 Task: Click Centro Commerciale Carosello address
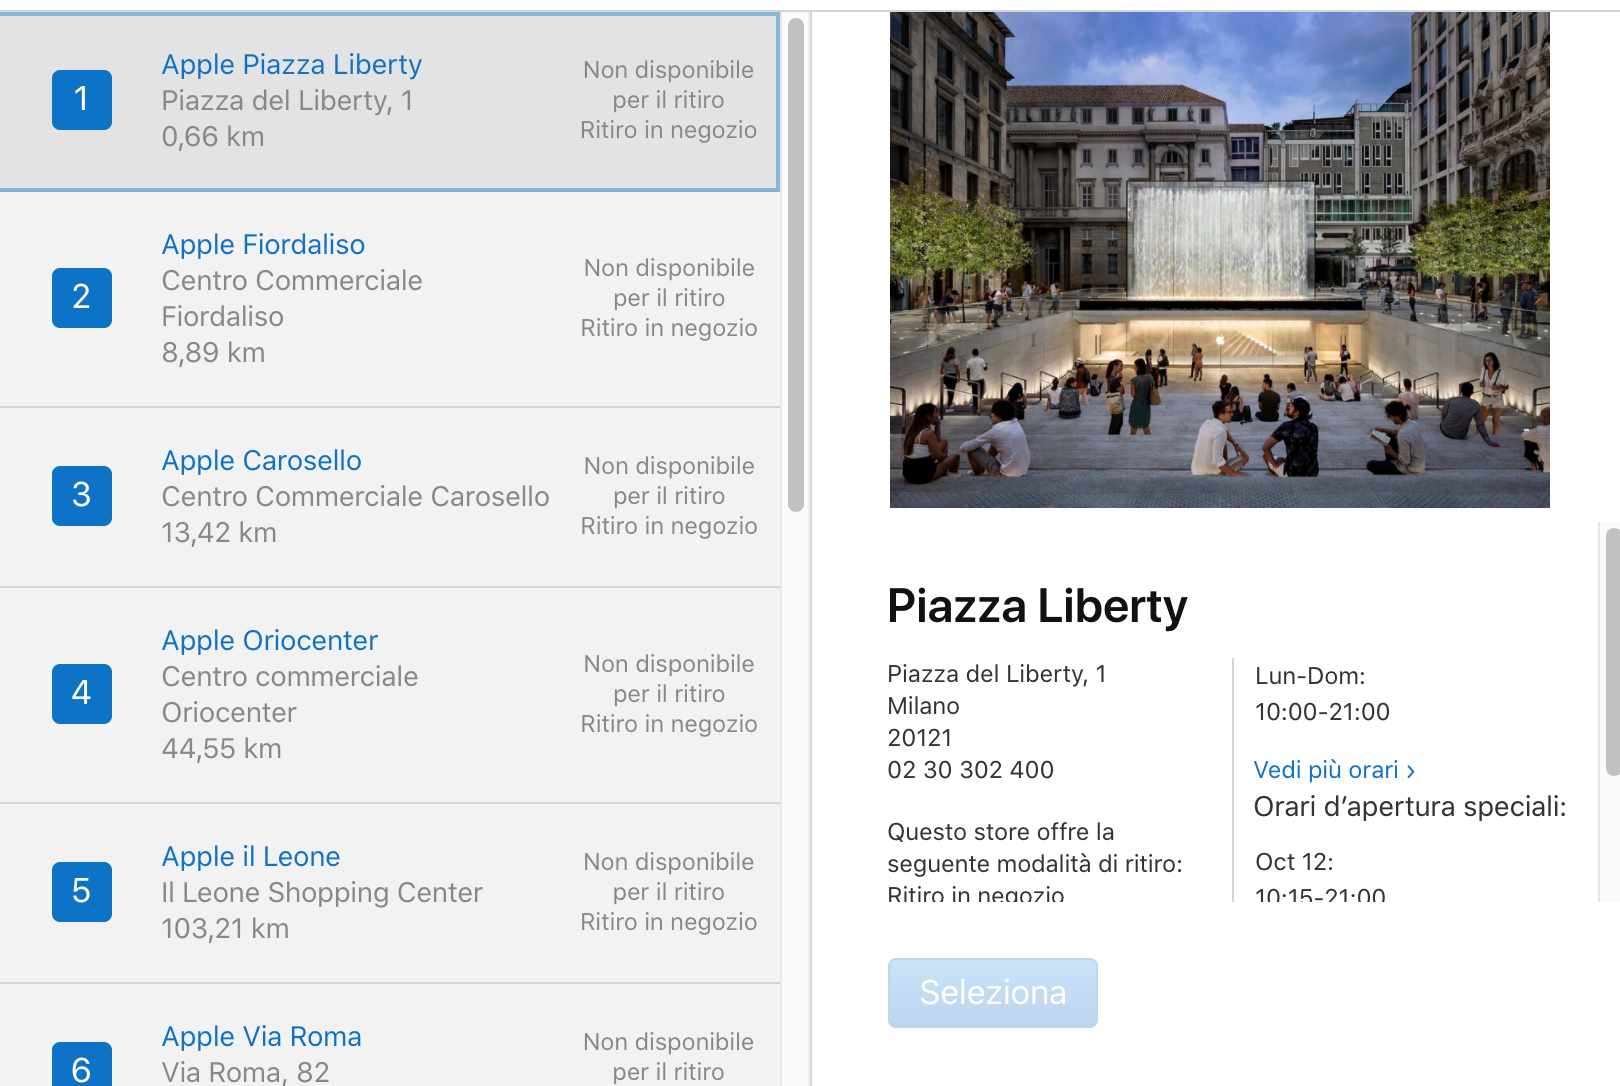356,497
